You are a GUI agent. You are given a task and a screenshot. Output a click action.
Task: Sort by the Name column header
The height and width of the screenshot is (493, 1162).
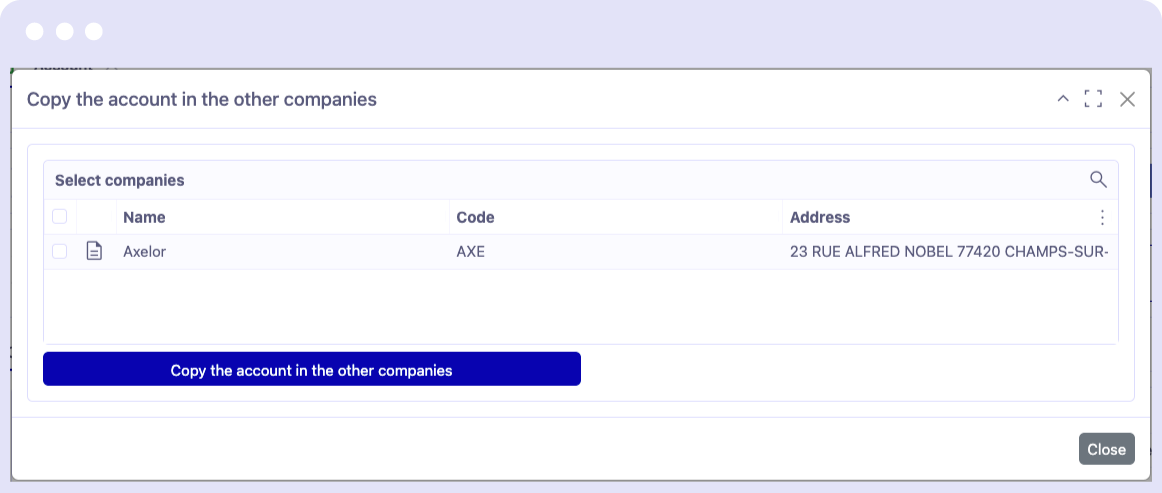point(144,217)
